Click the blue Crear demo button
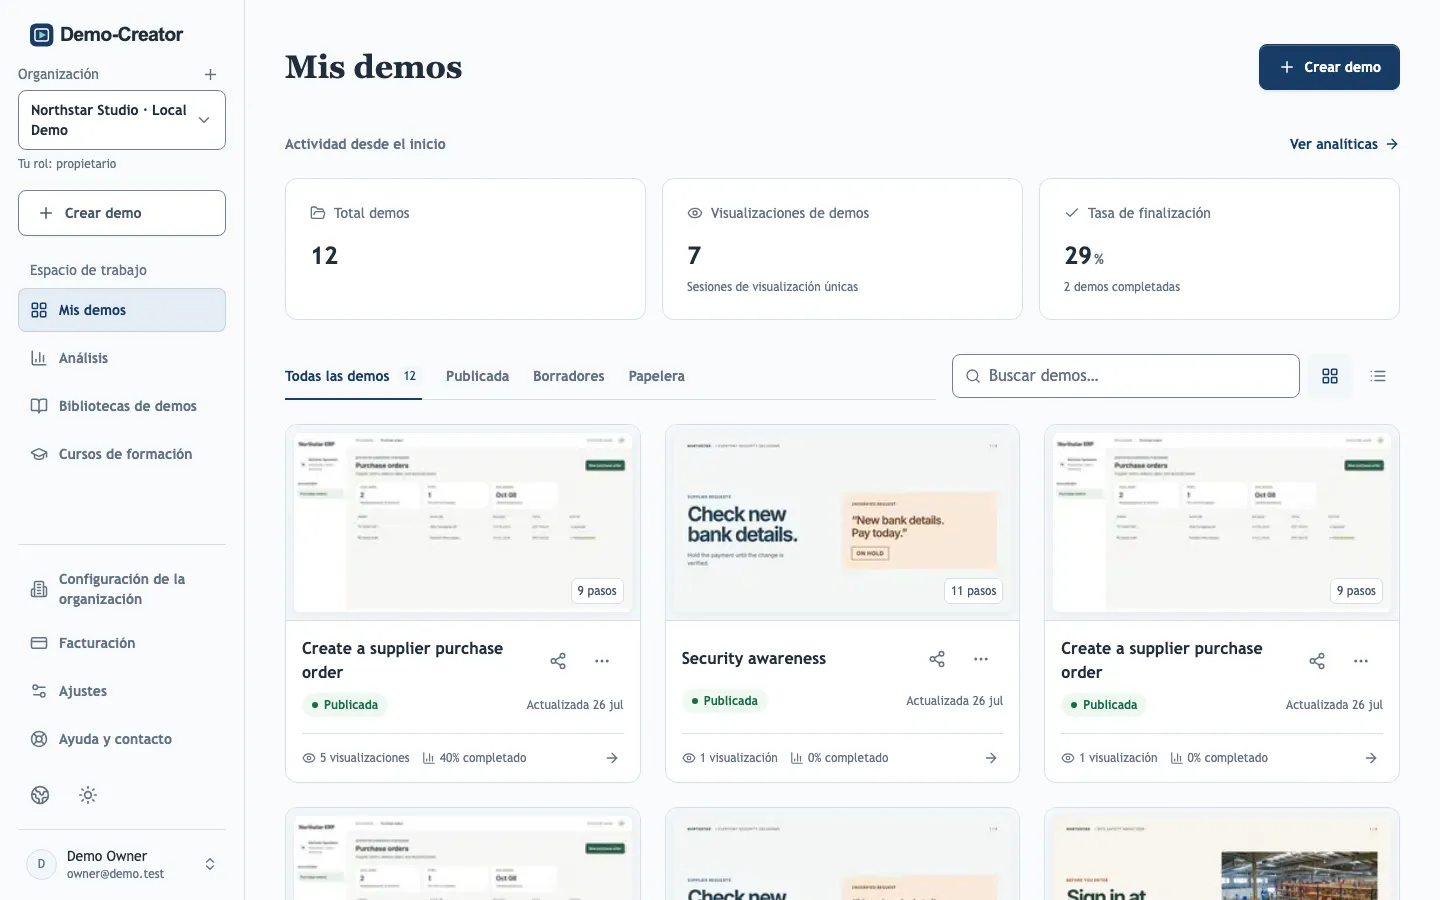The image size is (1440, 900). (x=1329, y=67)
